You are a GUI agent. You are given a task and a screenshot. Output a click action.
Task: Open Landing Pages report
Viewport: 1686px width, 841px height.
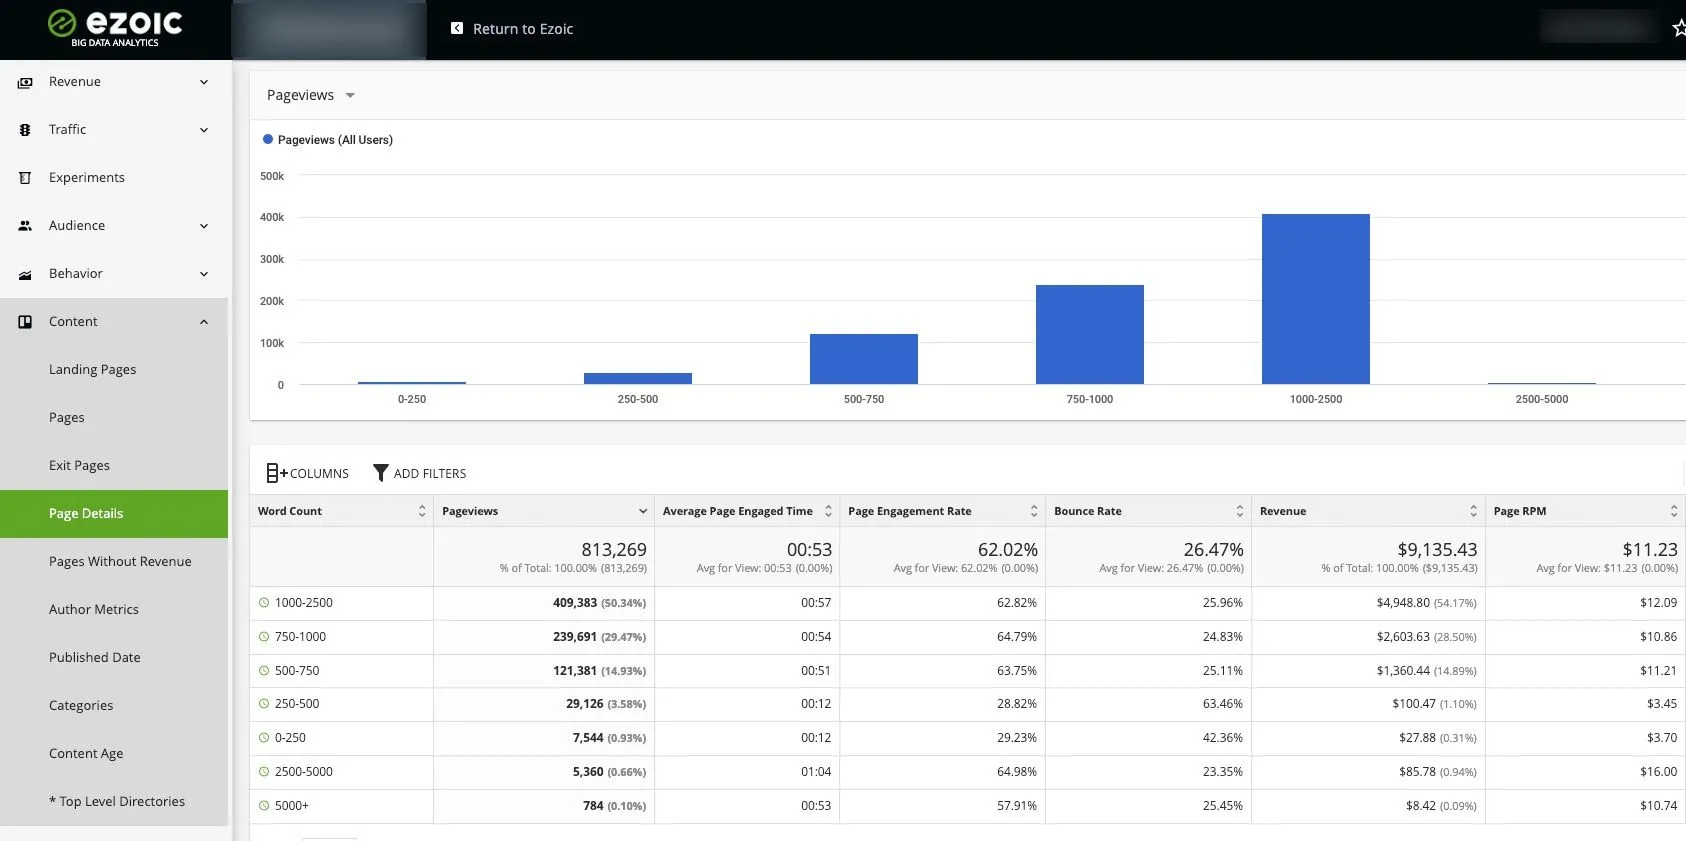pyautogui.click(x=92, y=370)
